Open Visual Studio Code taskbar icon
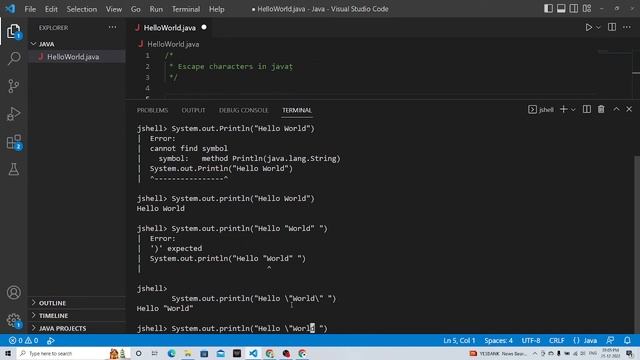640x360 pixels. pyautogui.click(x=253, y=353)
